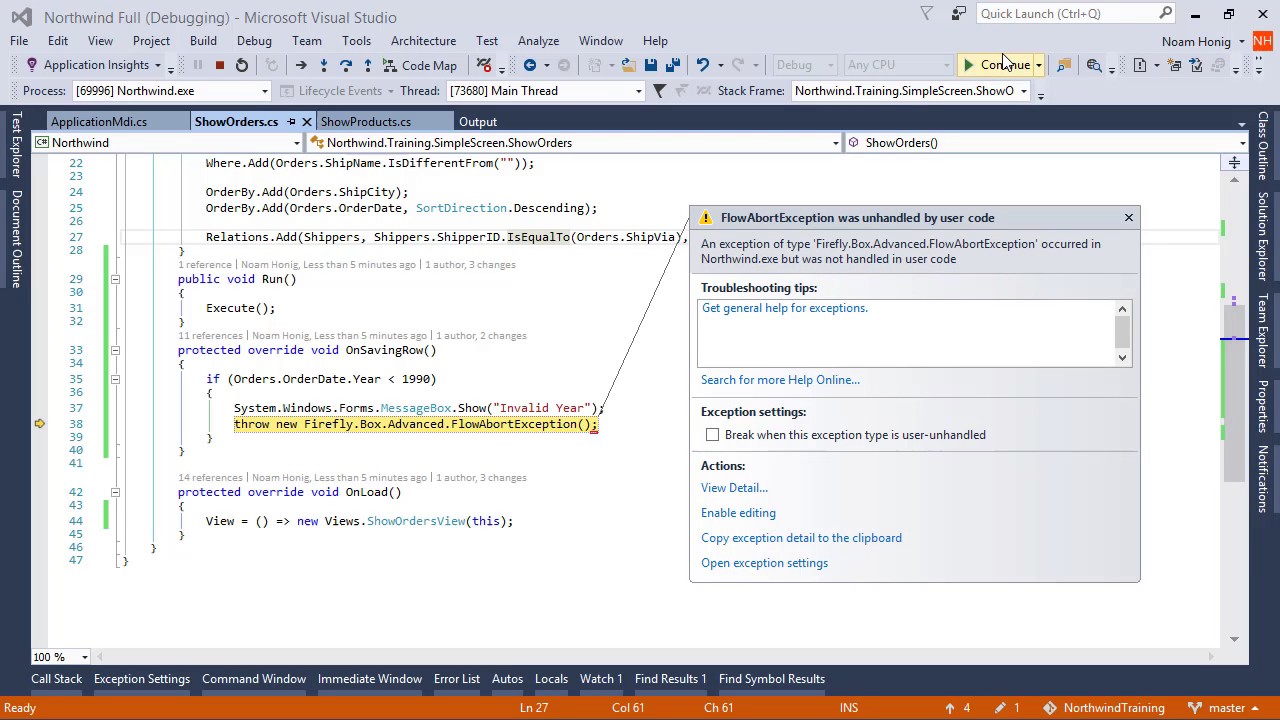Viewport: 1280px width, 720px height.
Task: Open the Analyze menu
Action: coord(538,41)
